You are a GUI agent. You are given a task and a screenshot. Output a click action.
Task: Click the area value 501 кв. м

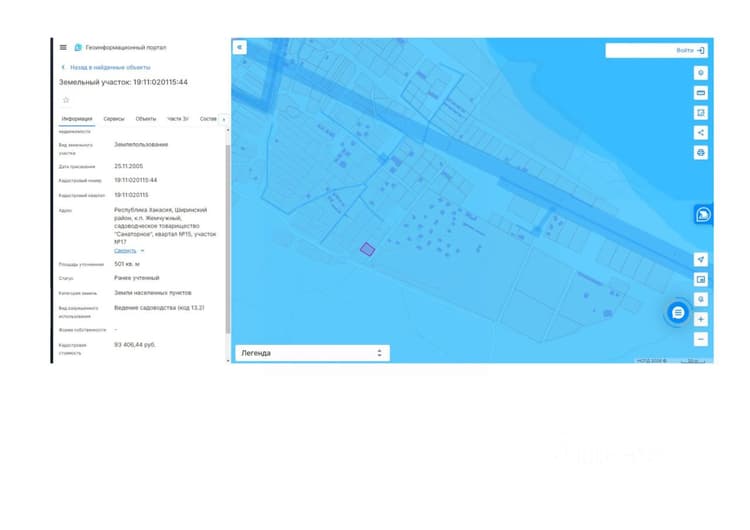pyautogui.click(x=127, y=264)
